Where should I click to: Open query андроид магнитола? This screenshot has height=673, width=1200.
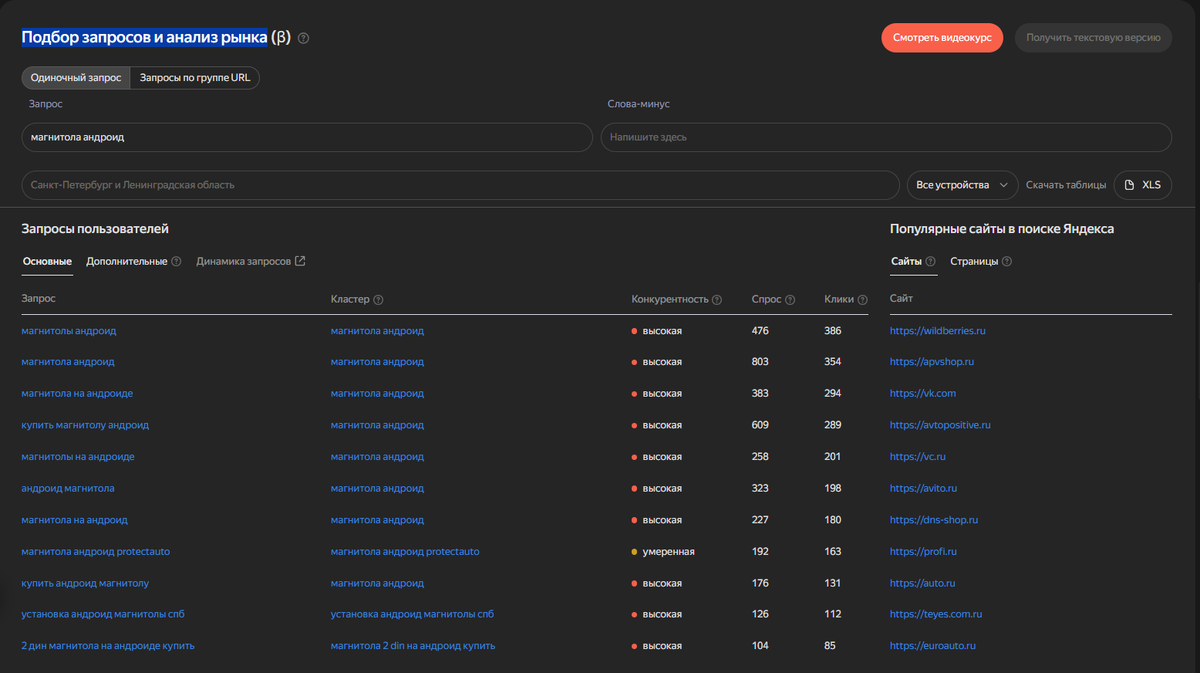[68, 488]
